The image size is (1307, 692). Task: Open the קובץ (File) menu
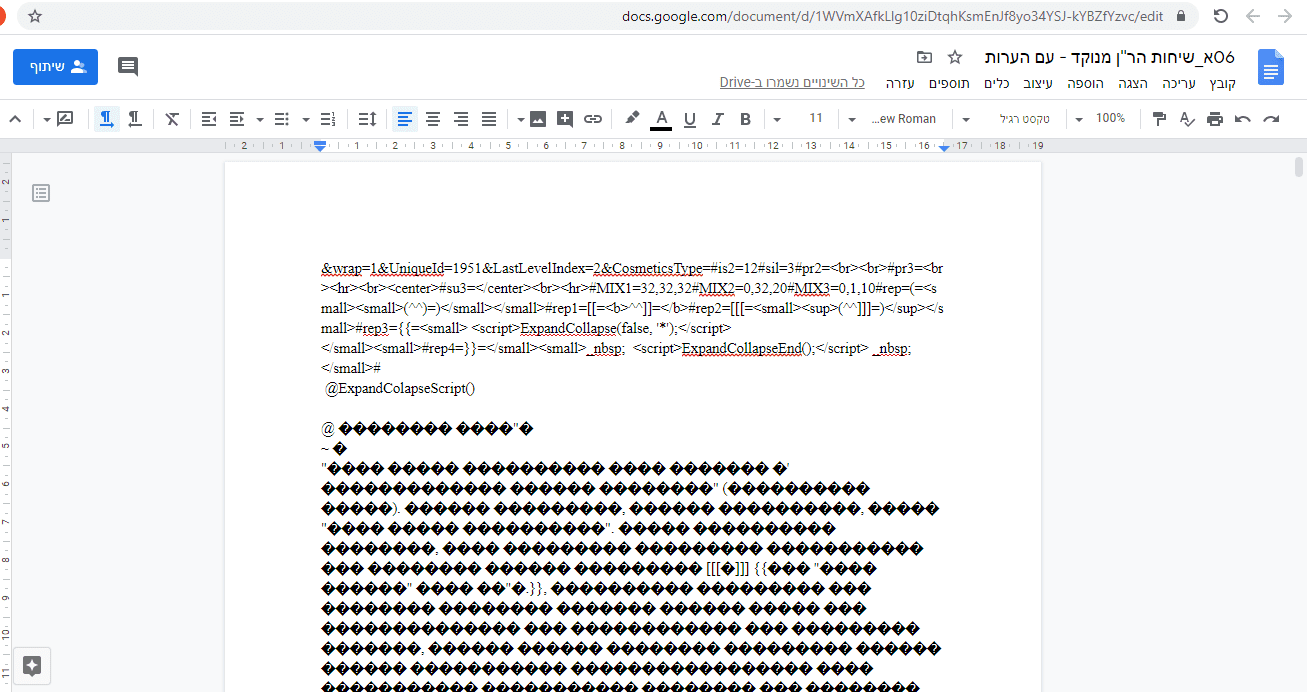tap(1222, 83)
